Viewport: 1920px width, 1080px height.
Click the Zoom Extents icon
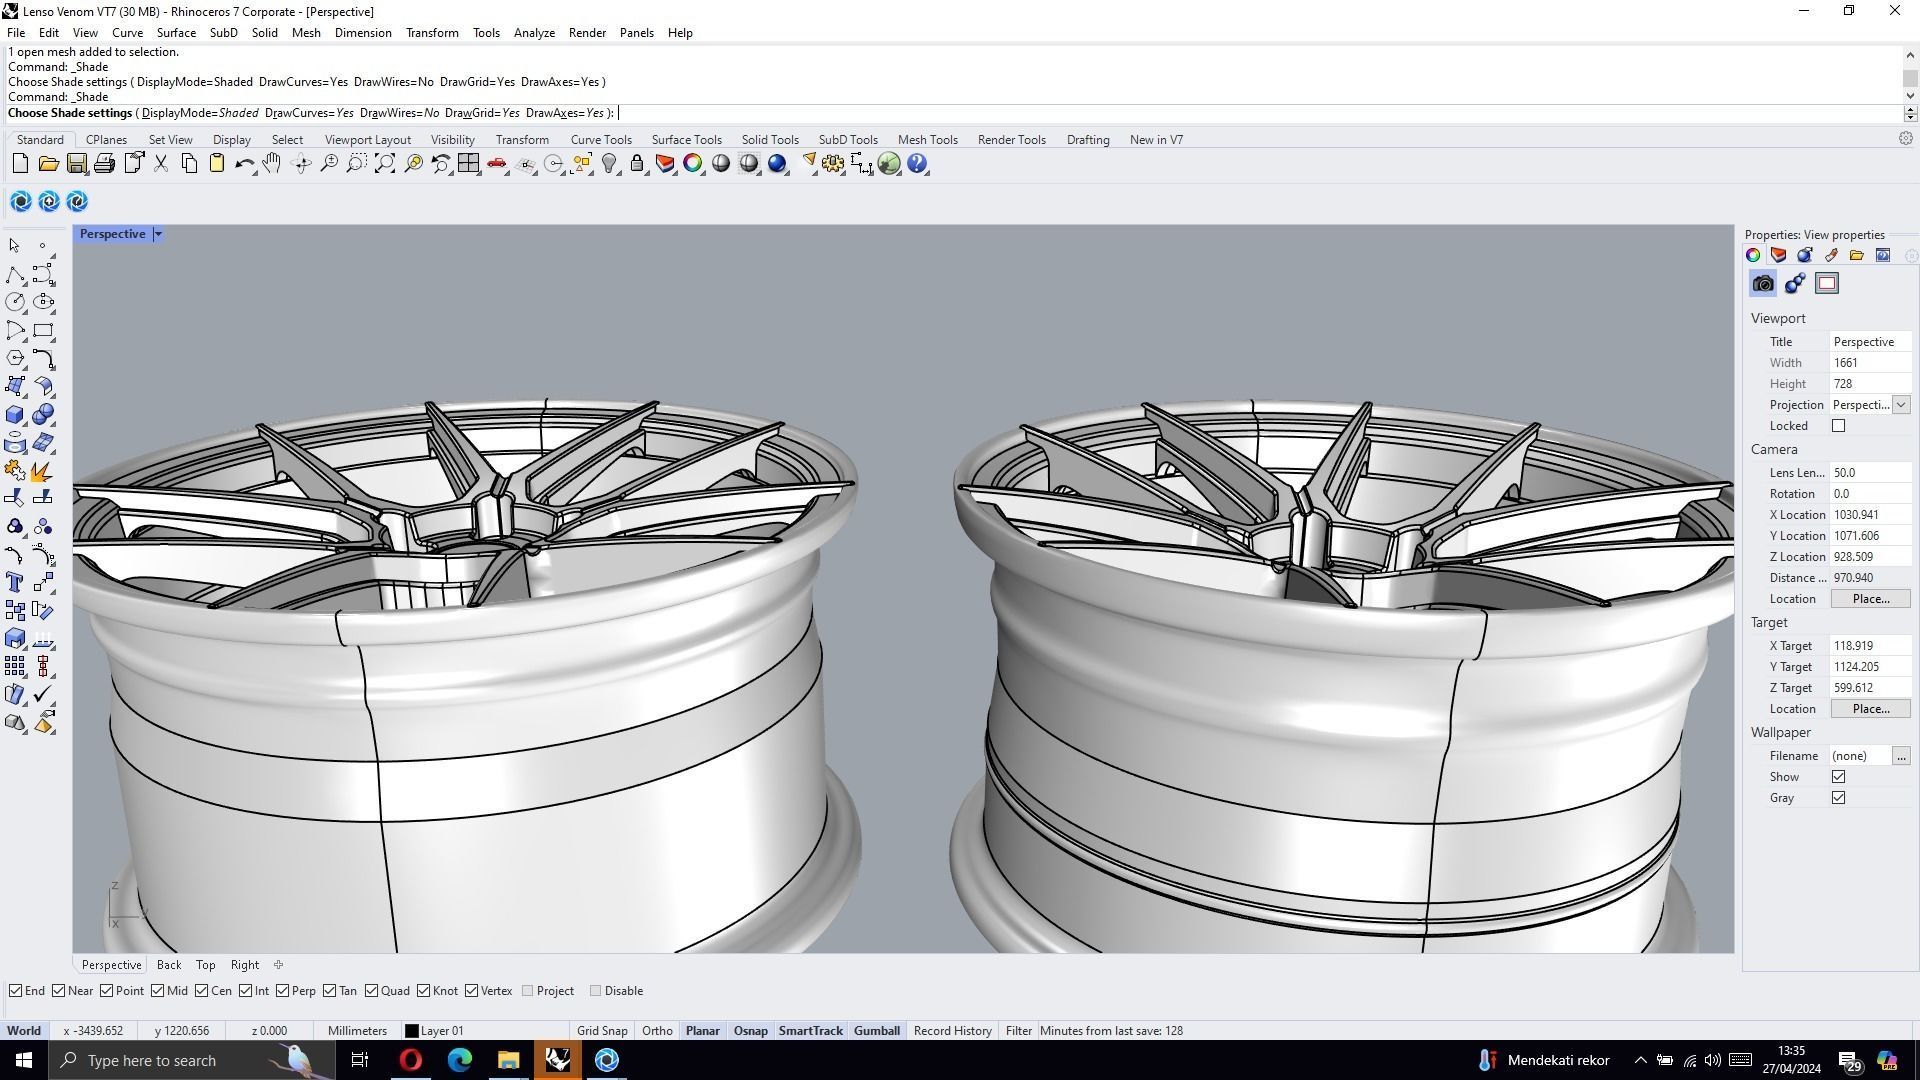[x=385, y=164]
